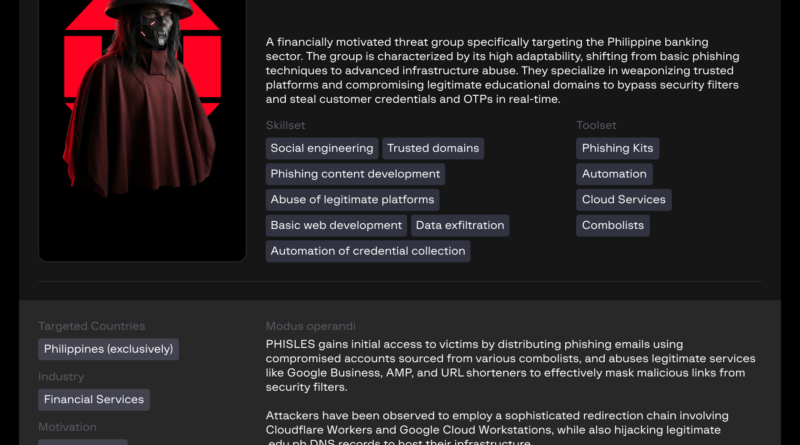Select the Financial Services industry tag
The height and width of the screenshot is (445, 800).
coord(94,400)
